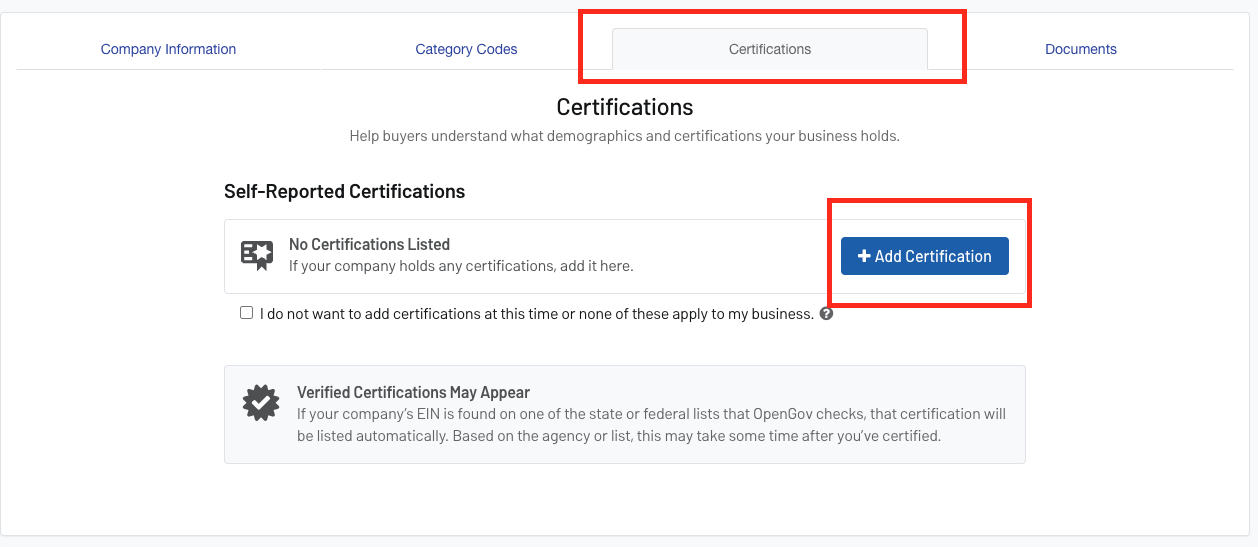
Task: Go to the Documents tab
Action: pyautogui.click(x=1081, y=49)
